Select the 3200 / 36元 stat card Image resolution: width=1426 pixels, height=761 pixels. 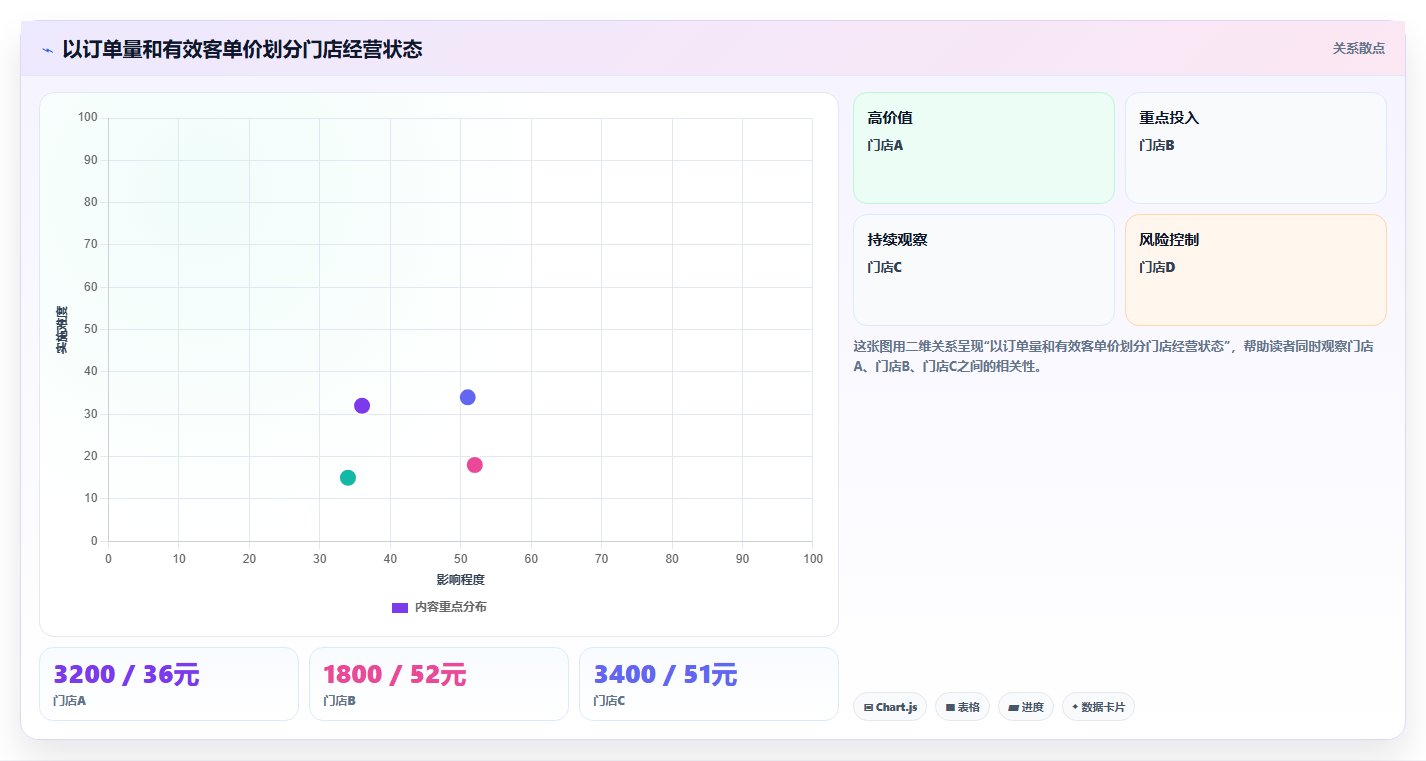169,684
